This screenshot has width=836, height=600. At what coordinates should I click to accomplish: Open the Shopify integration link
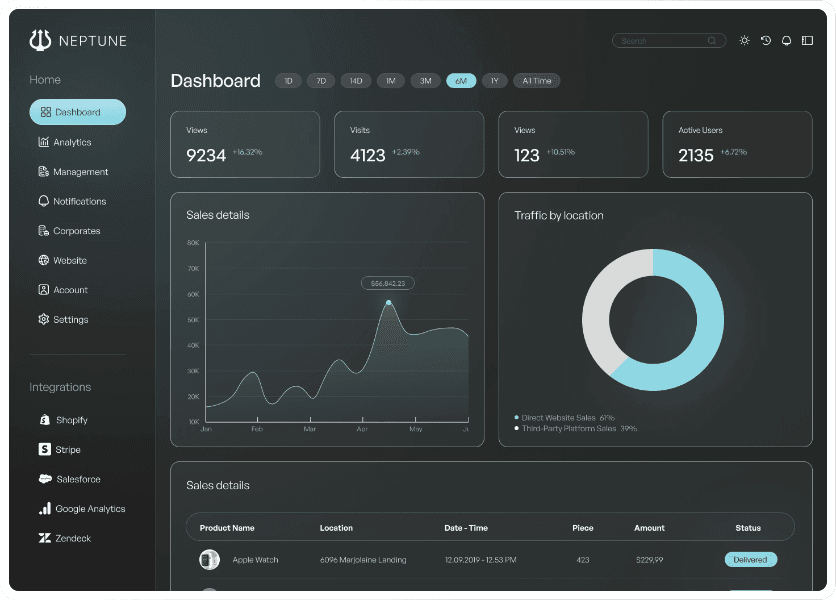point(71,420)
